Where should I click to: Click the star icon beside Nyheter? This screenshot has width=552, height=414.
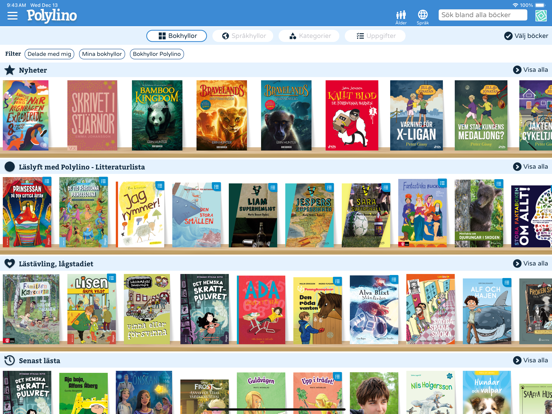(10, 70)
